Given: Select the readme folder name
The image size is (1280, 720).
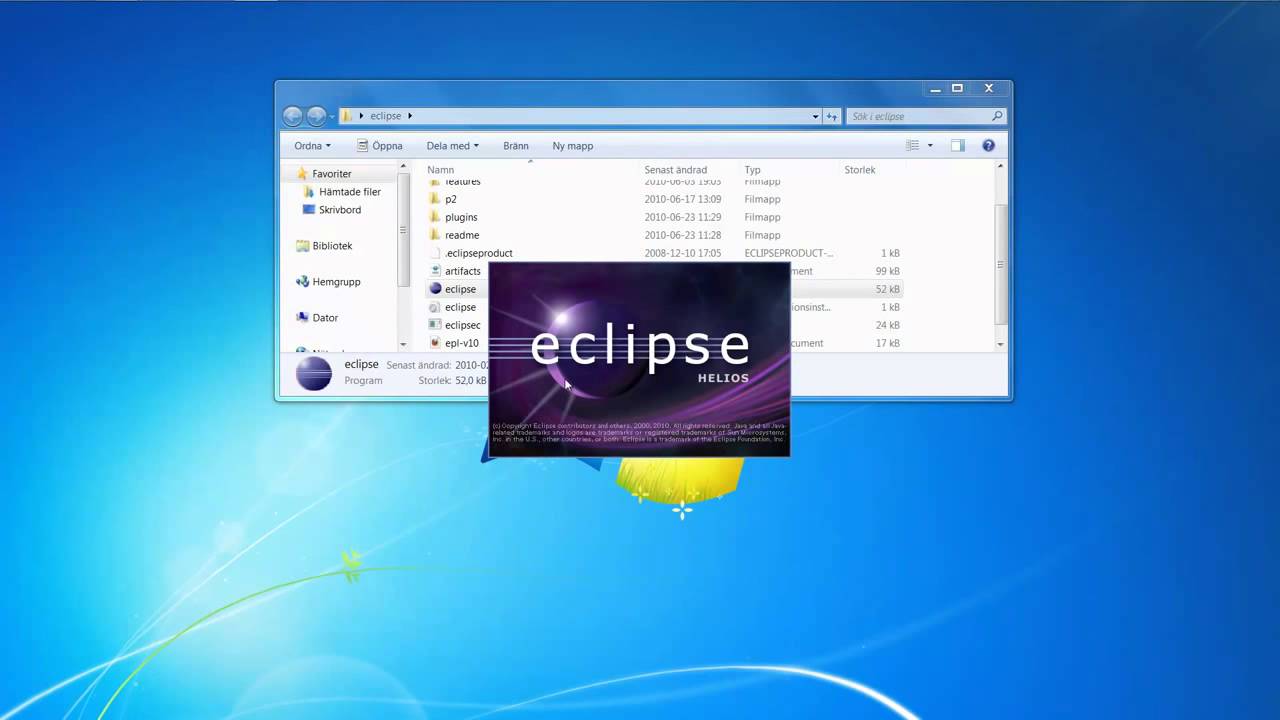Looking at the screenshot, I should 462,235.
